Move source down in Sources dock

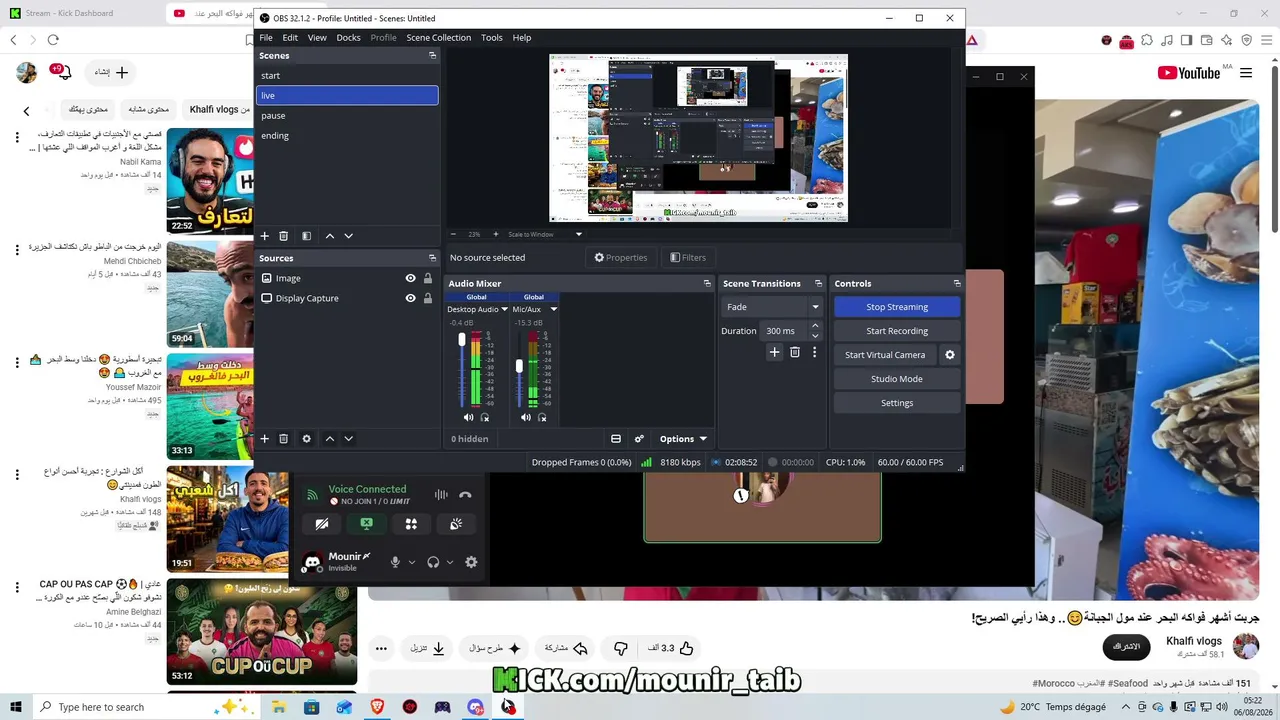click(x=348, y=439)
